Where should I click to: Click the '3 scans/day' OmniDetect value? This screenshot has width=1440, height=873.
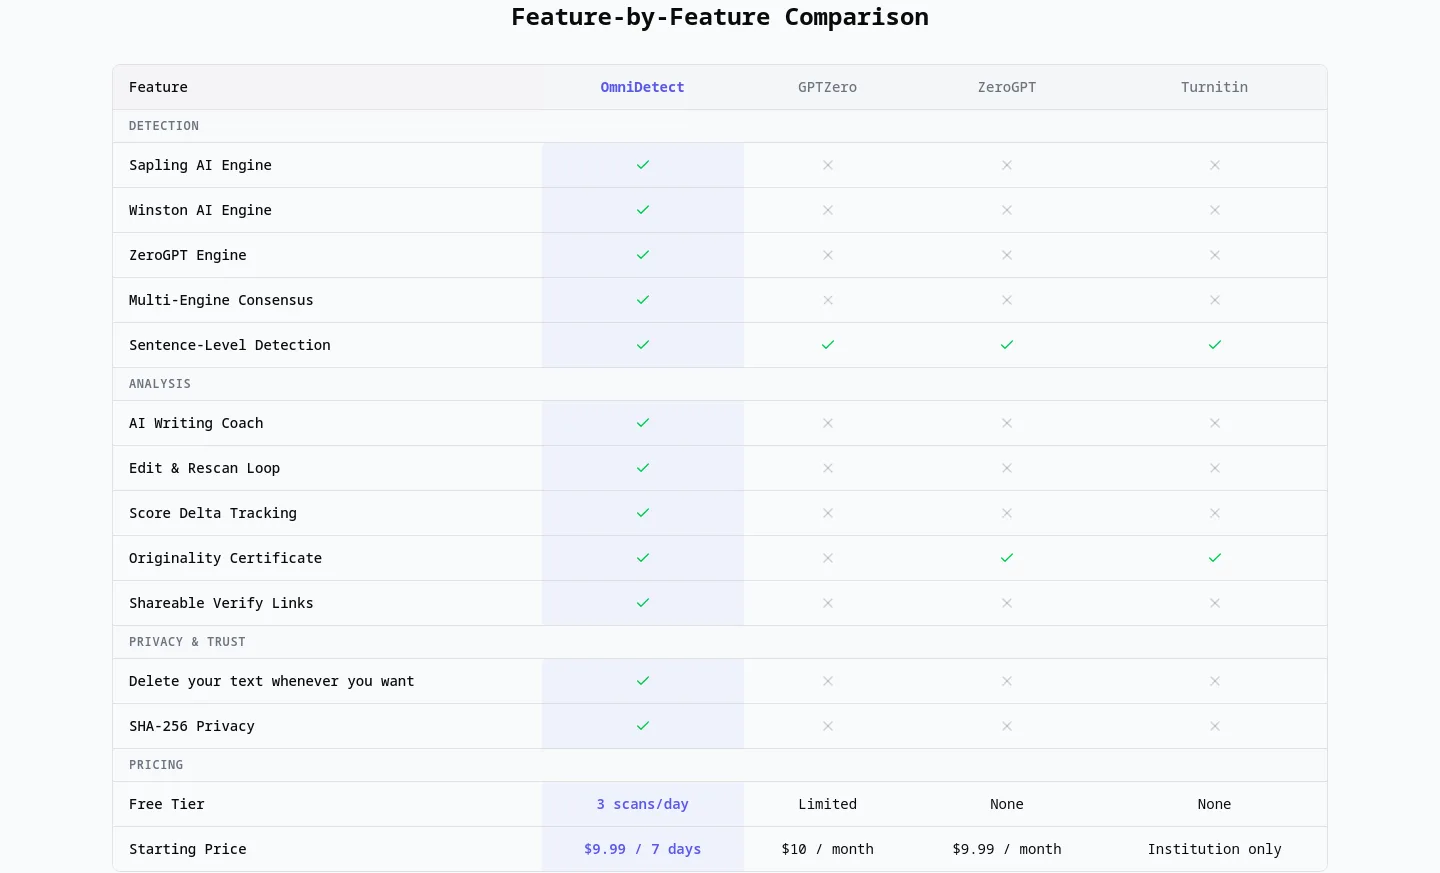tap(643, 804)
